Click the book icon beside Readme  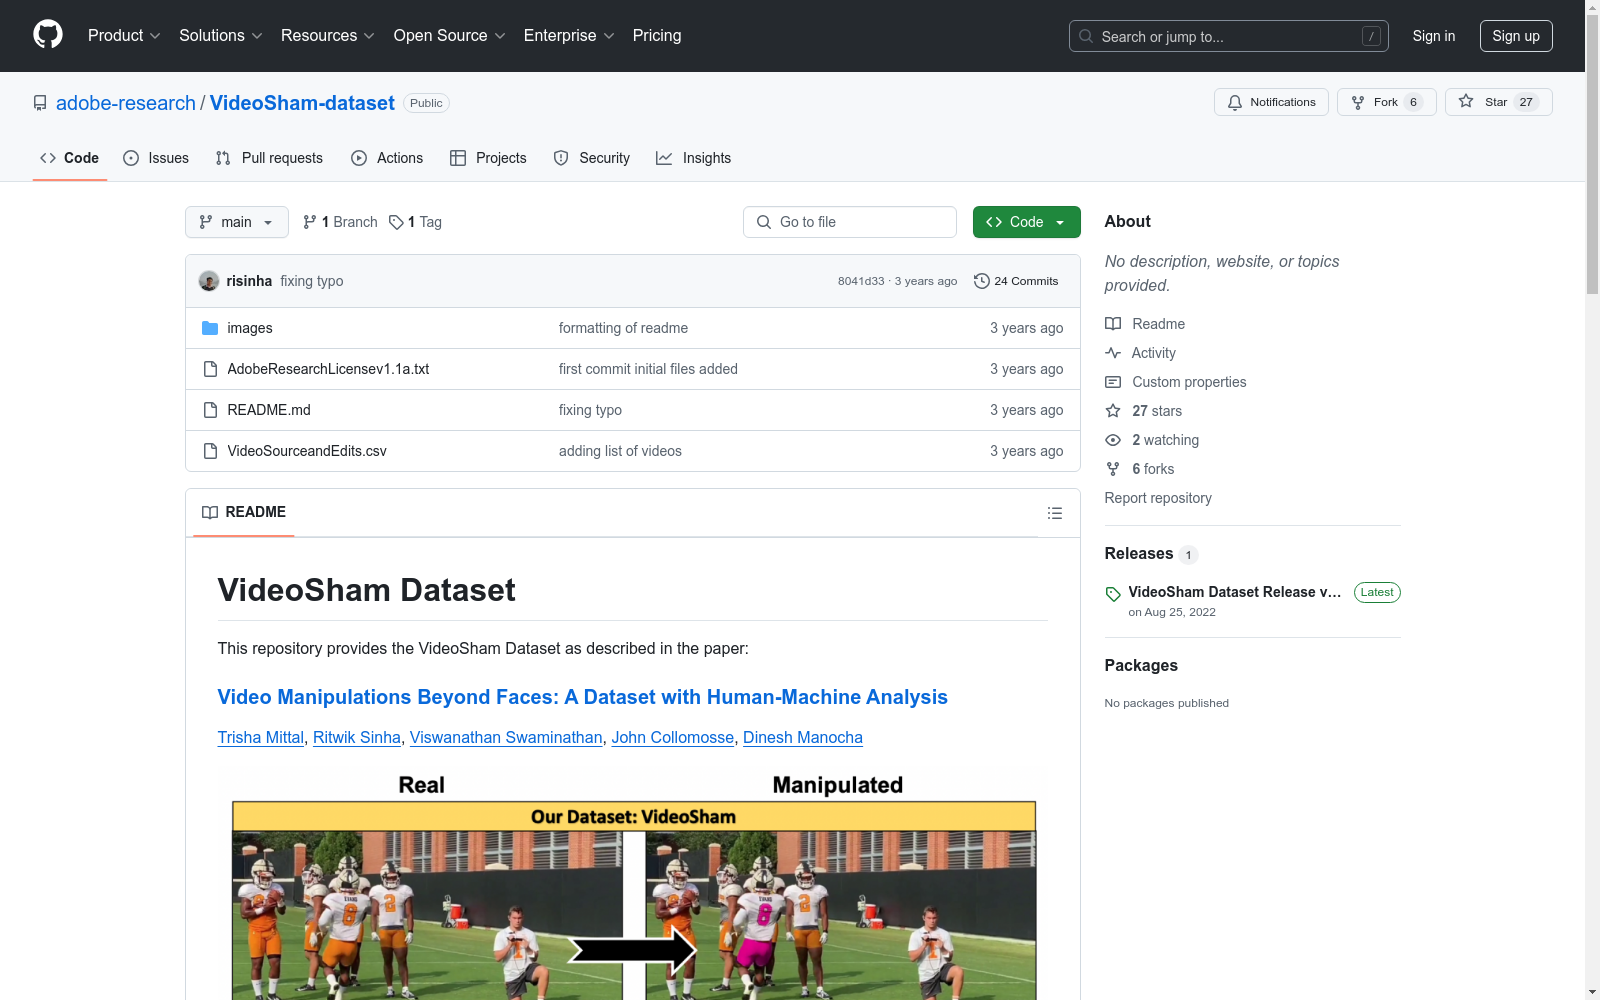[x=1113, y=324]
